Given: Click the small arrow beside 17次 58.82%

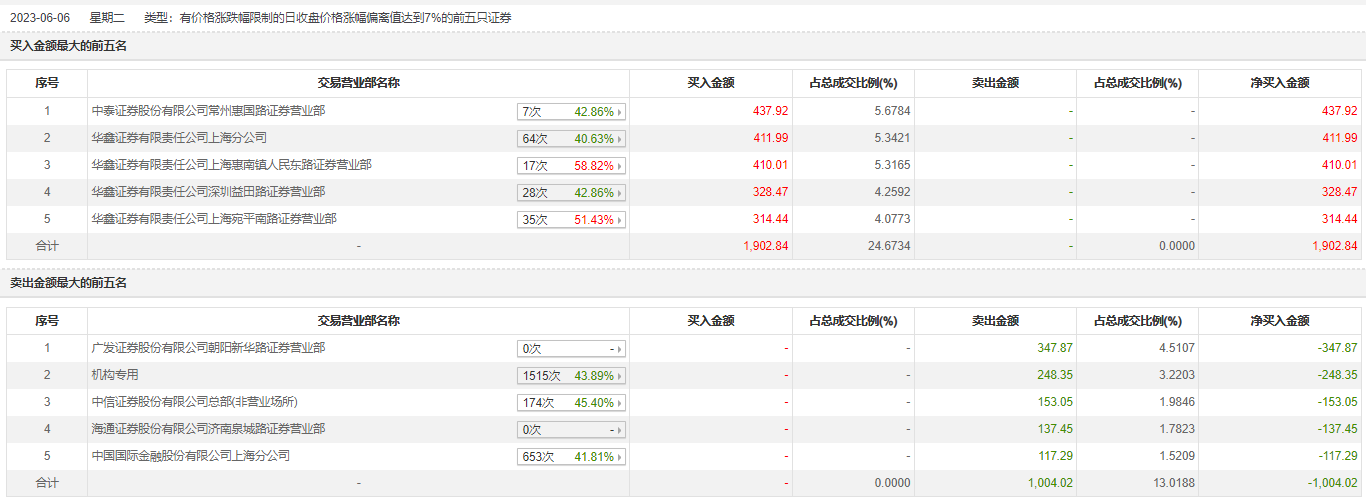Looking at the screenshot, I should [x=620, y=166].
